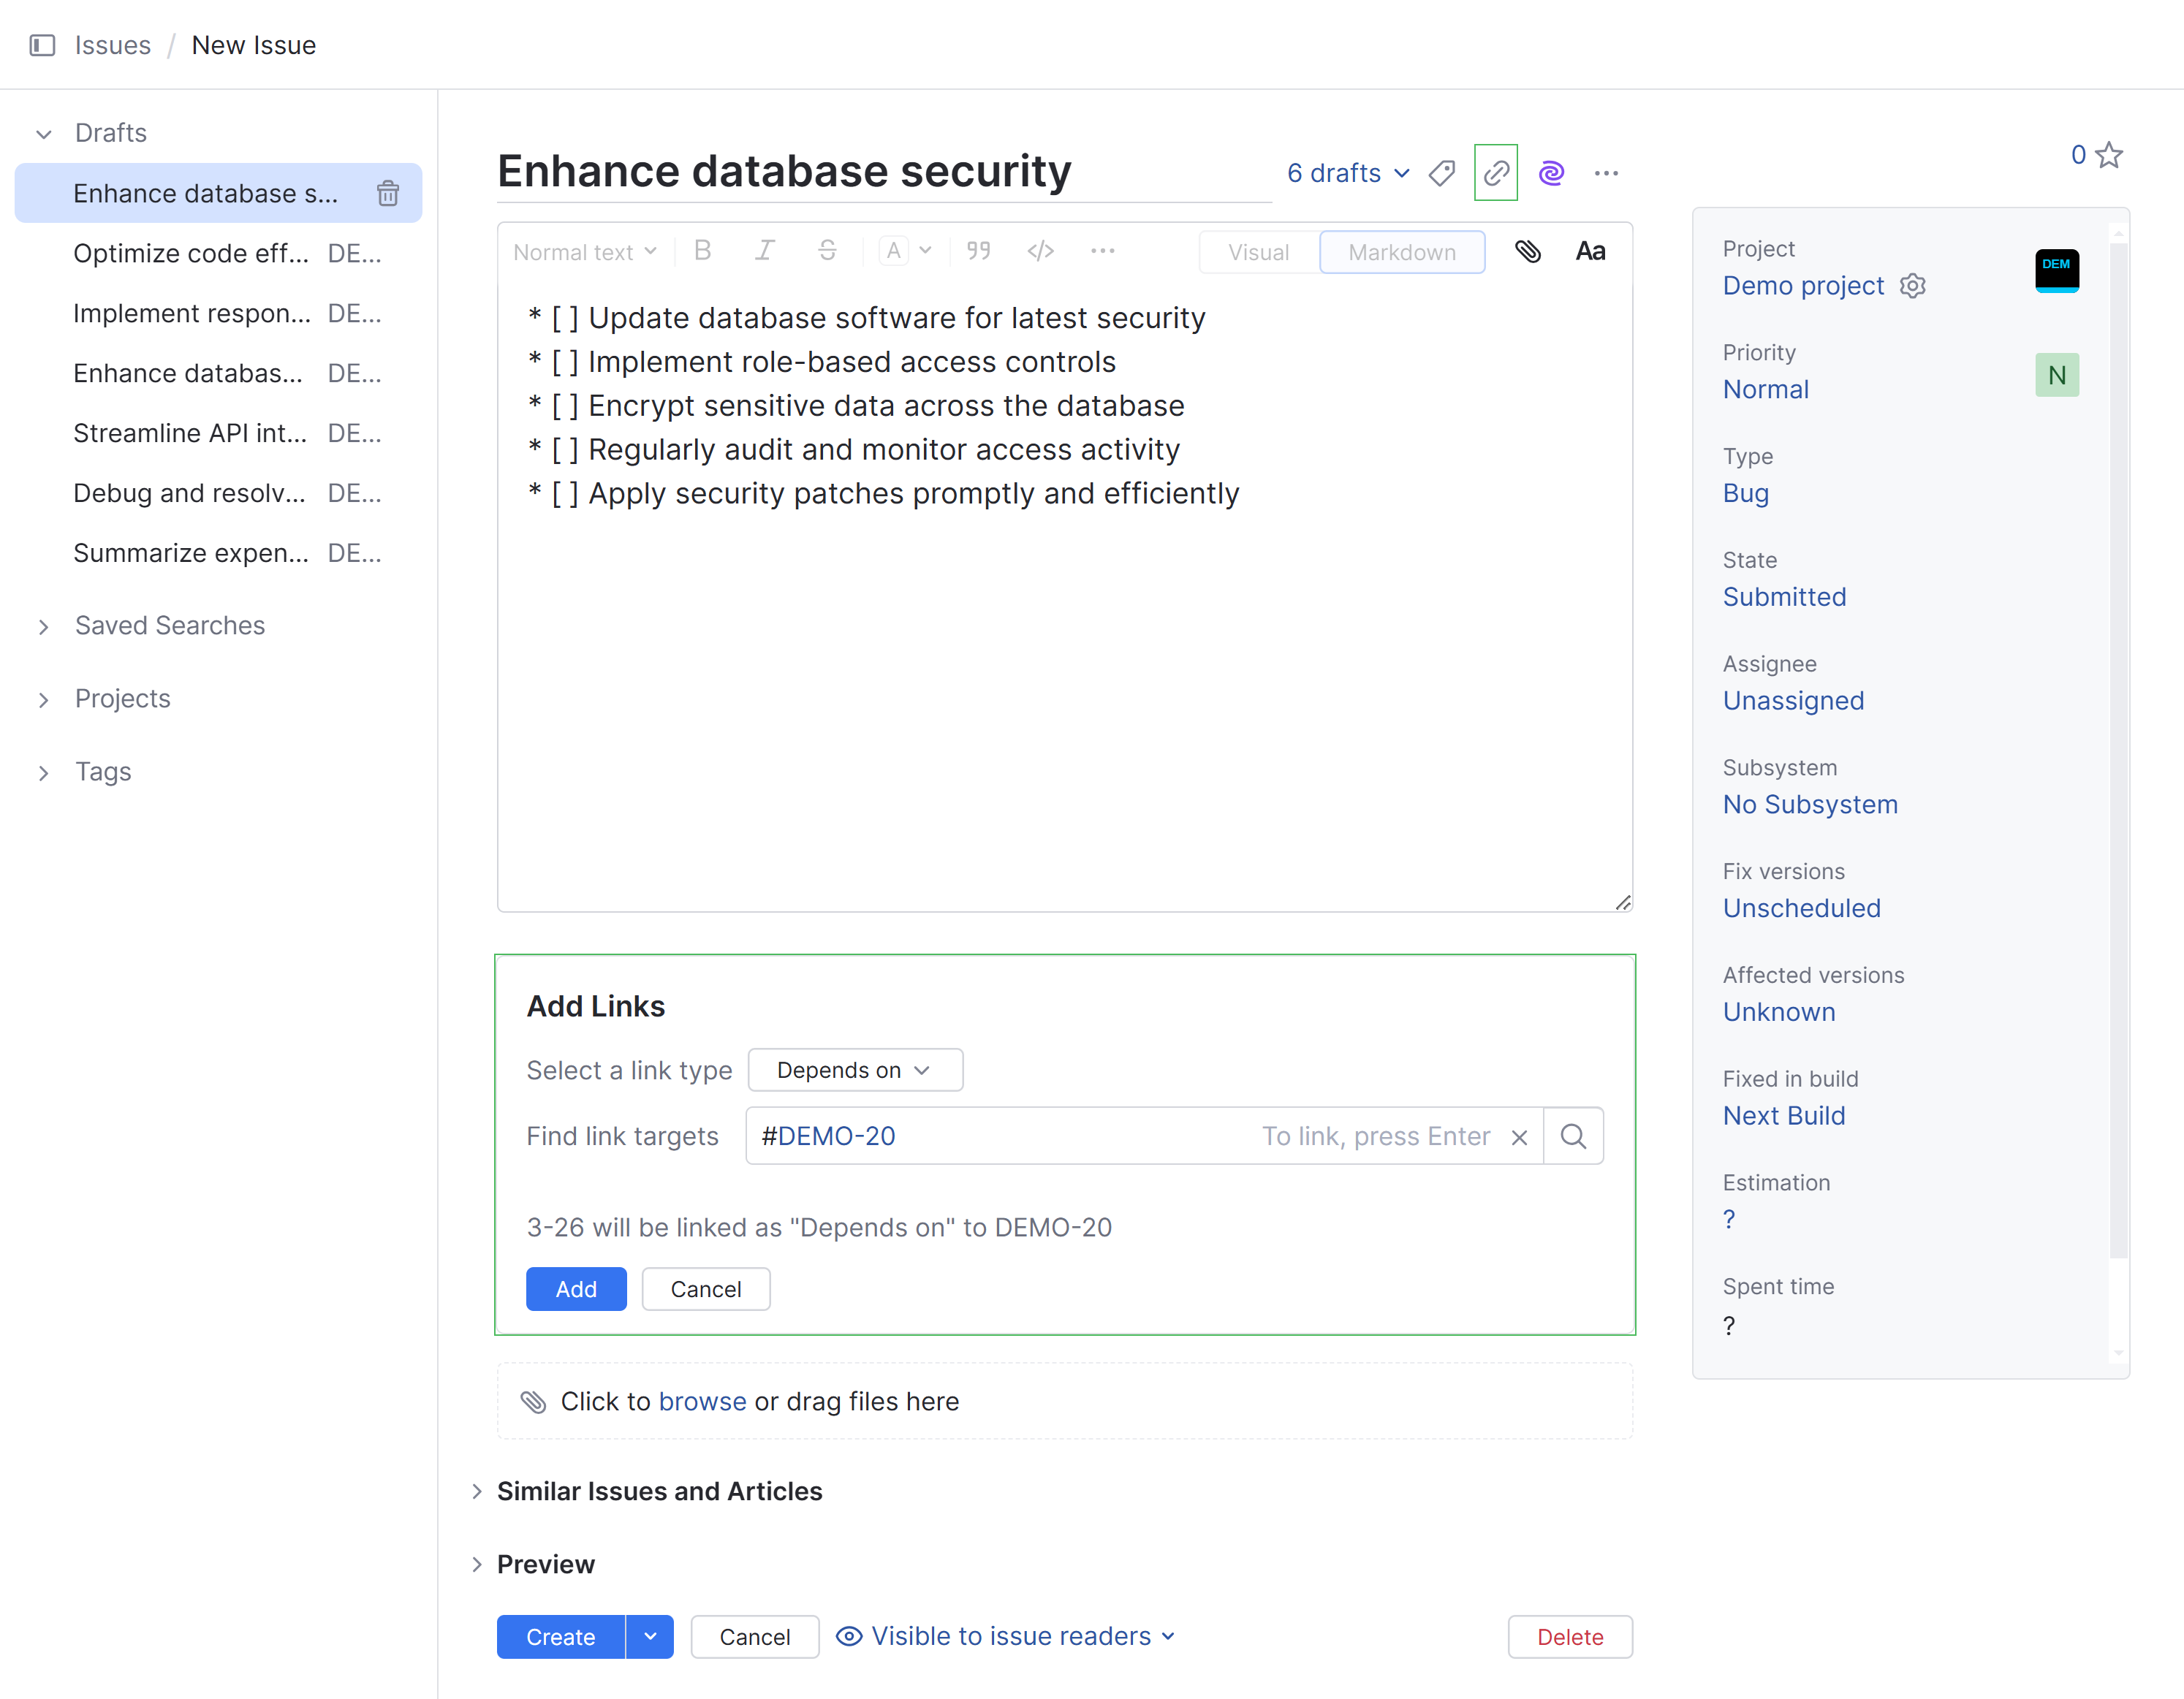This screenshot has width=2184, height=1699.
Task: Open Demo project settings via the gear icon
Action: click(x=1913, y=286)
